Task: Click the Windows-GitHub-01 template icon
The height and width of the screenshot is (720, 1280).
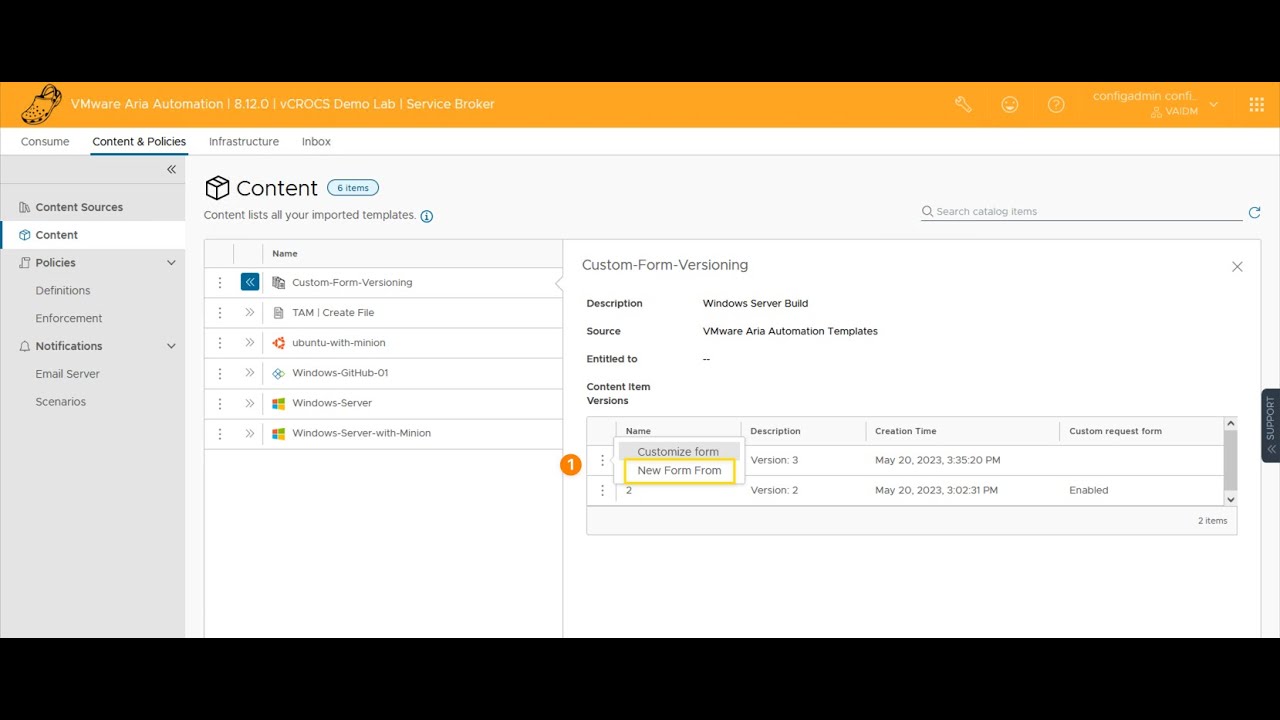Action: click(279, 373)
